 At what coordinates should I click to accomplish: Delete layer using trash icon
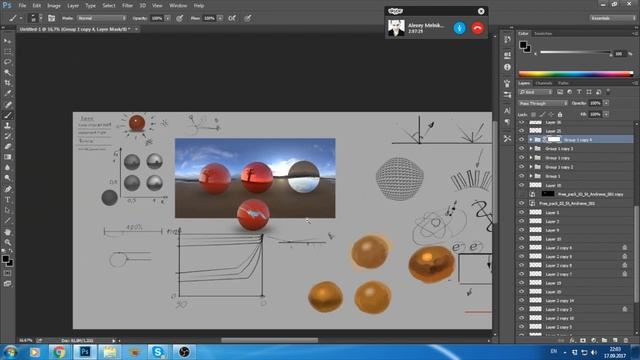pos(626,340)
